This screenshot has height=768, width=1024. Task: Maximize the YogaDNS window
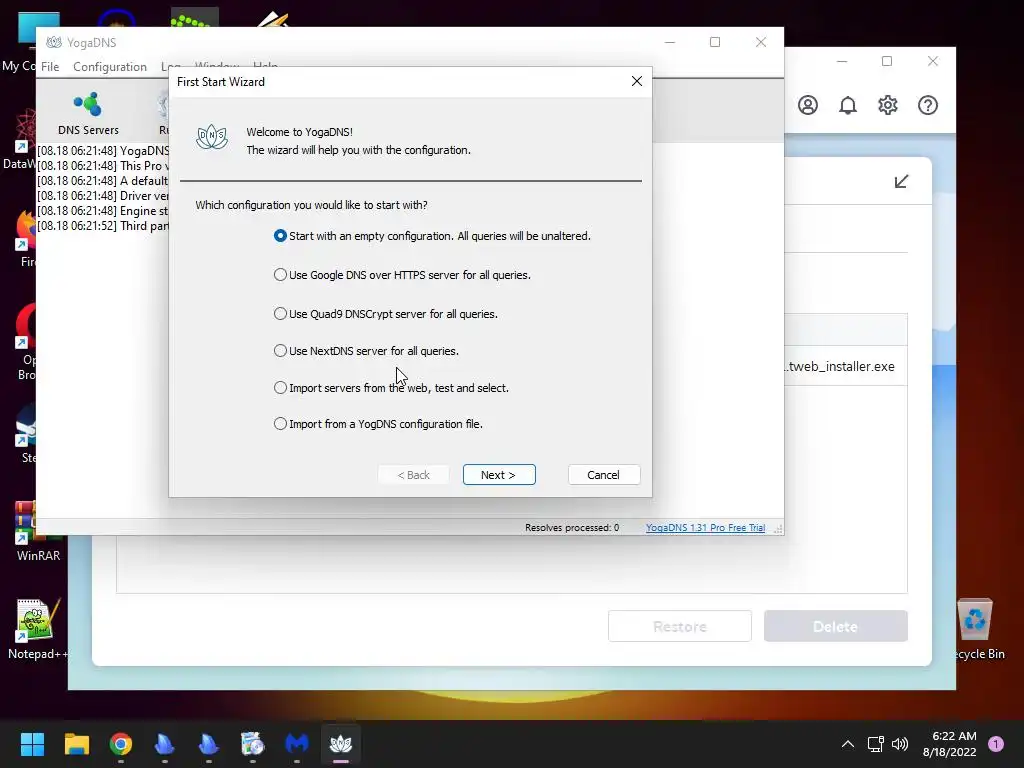pyautogui.click(x=715, y=42)
